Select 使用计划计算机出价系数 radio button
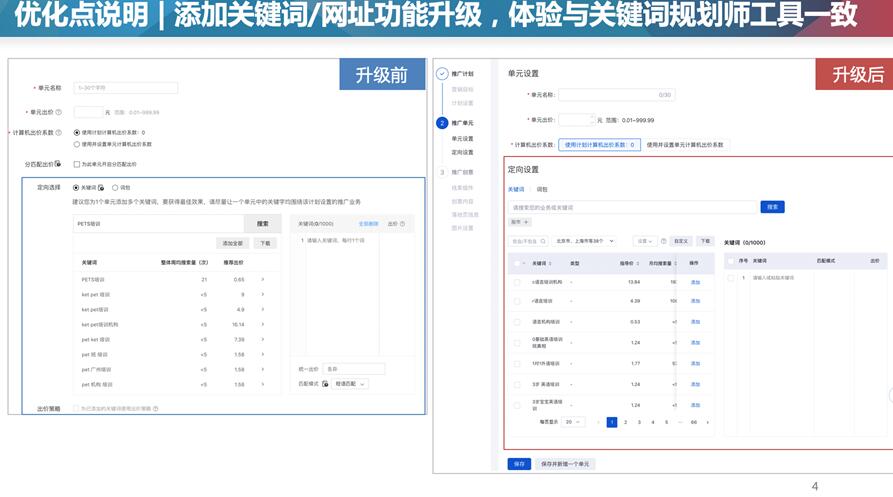893x497 pixels. tap(77, 132)
